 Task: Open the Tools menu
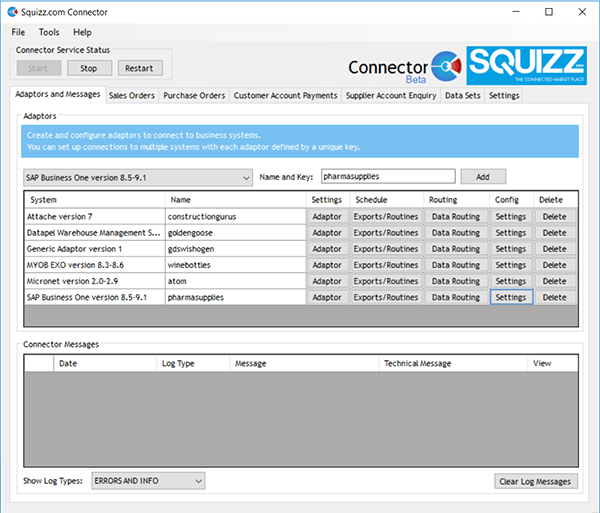[x=49, y=32]
